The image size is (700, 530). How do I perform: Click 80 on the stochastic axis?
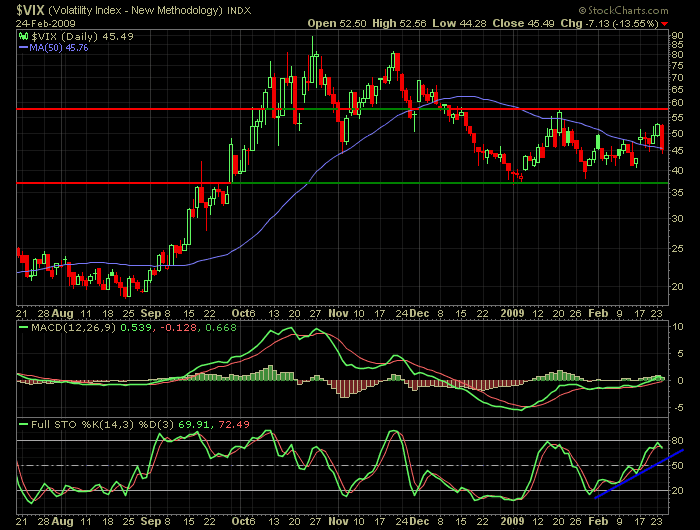[677, 441]
